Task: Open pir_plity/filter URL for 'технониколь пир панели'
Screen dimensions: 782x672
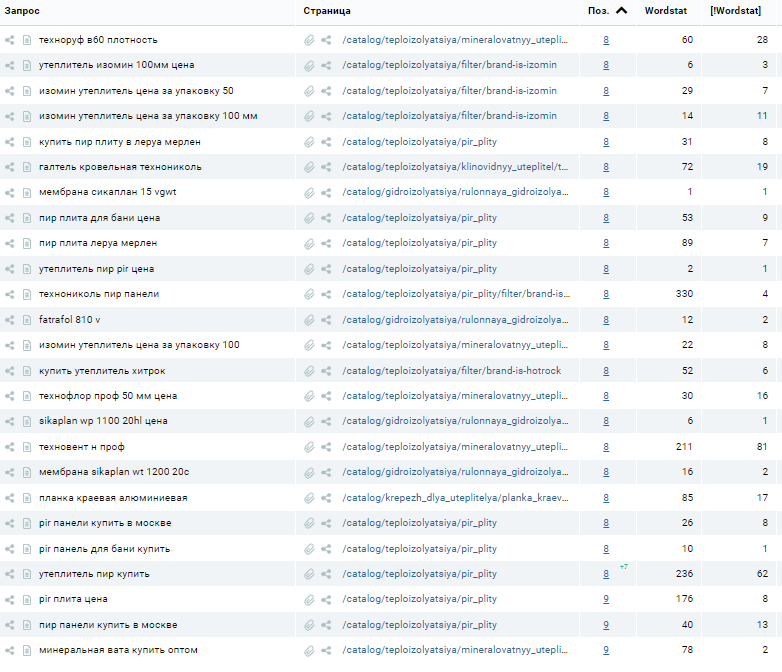Action: click(x=456, y=294)
